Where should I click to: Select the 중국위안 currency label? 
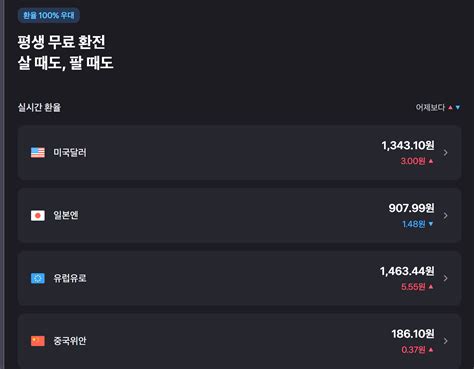tap(70, 341)
